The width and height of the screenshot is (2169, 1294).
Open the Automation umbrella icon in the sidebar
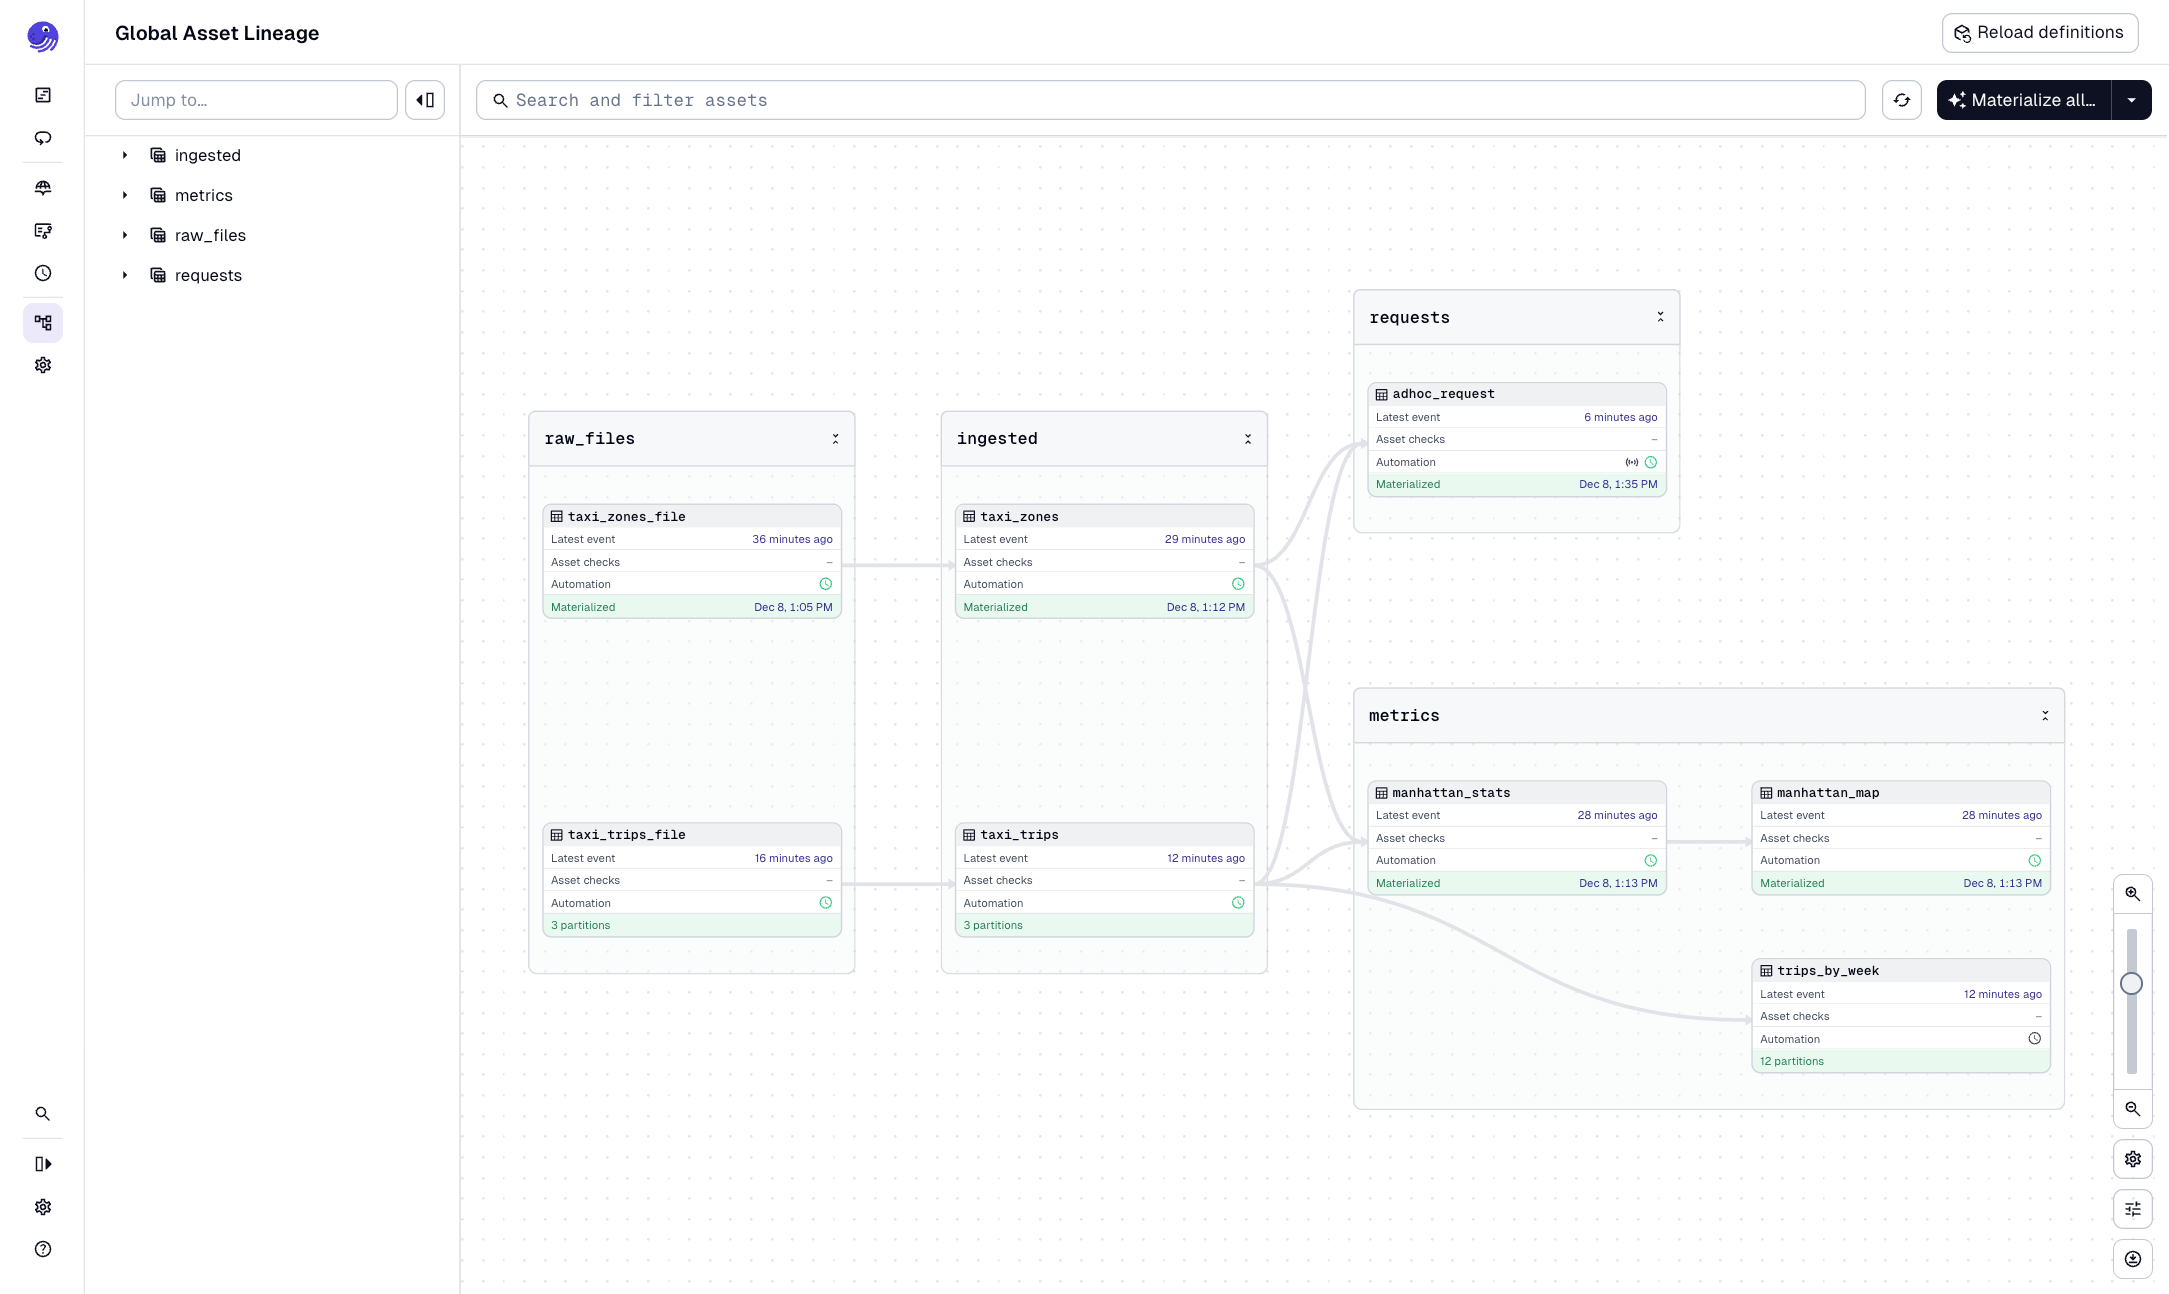pyautogui.click(x=43, y=187)
